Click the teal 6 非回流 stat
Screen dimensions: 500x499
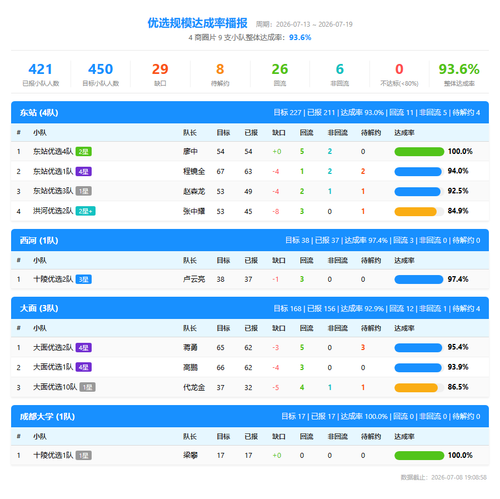click(x=339, y=74)
